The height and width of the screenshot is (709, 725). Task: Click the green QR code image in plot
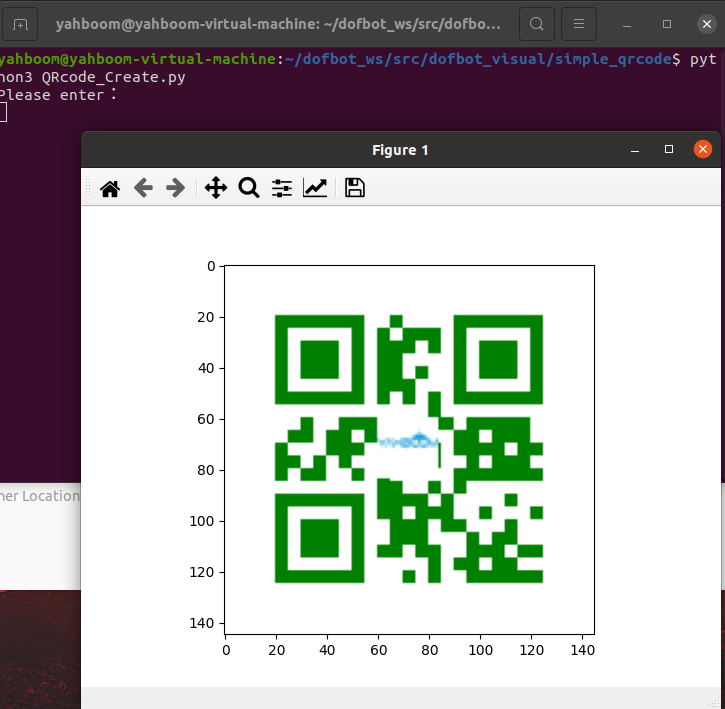click(409, 449)
